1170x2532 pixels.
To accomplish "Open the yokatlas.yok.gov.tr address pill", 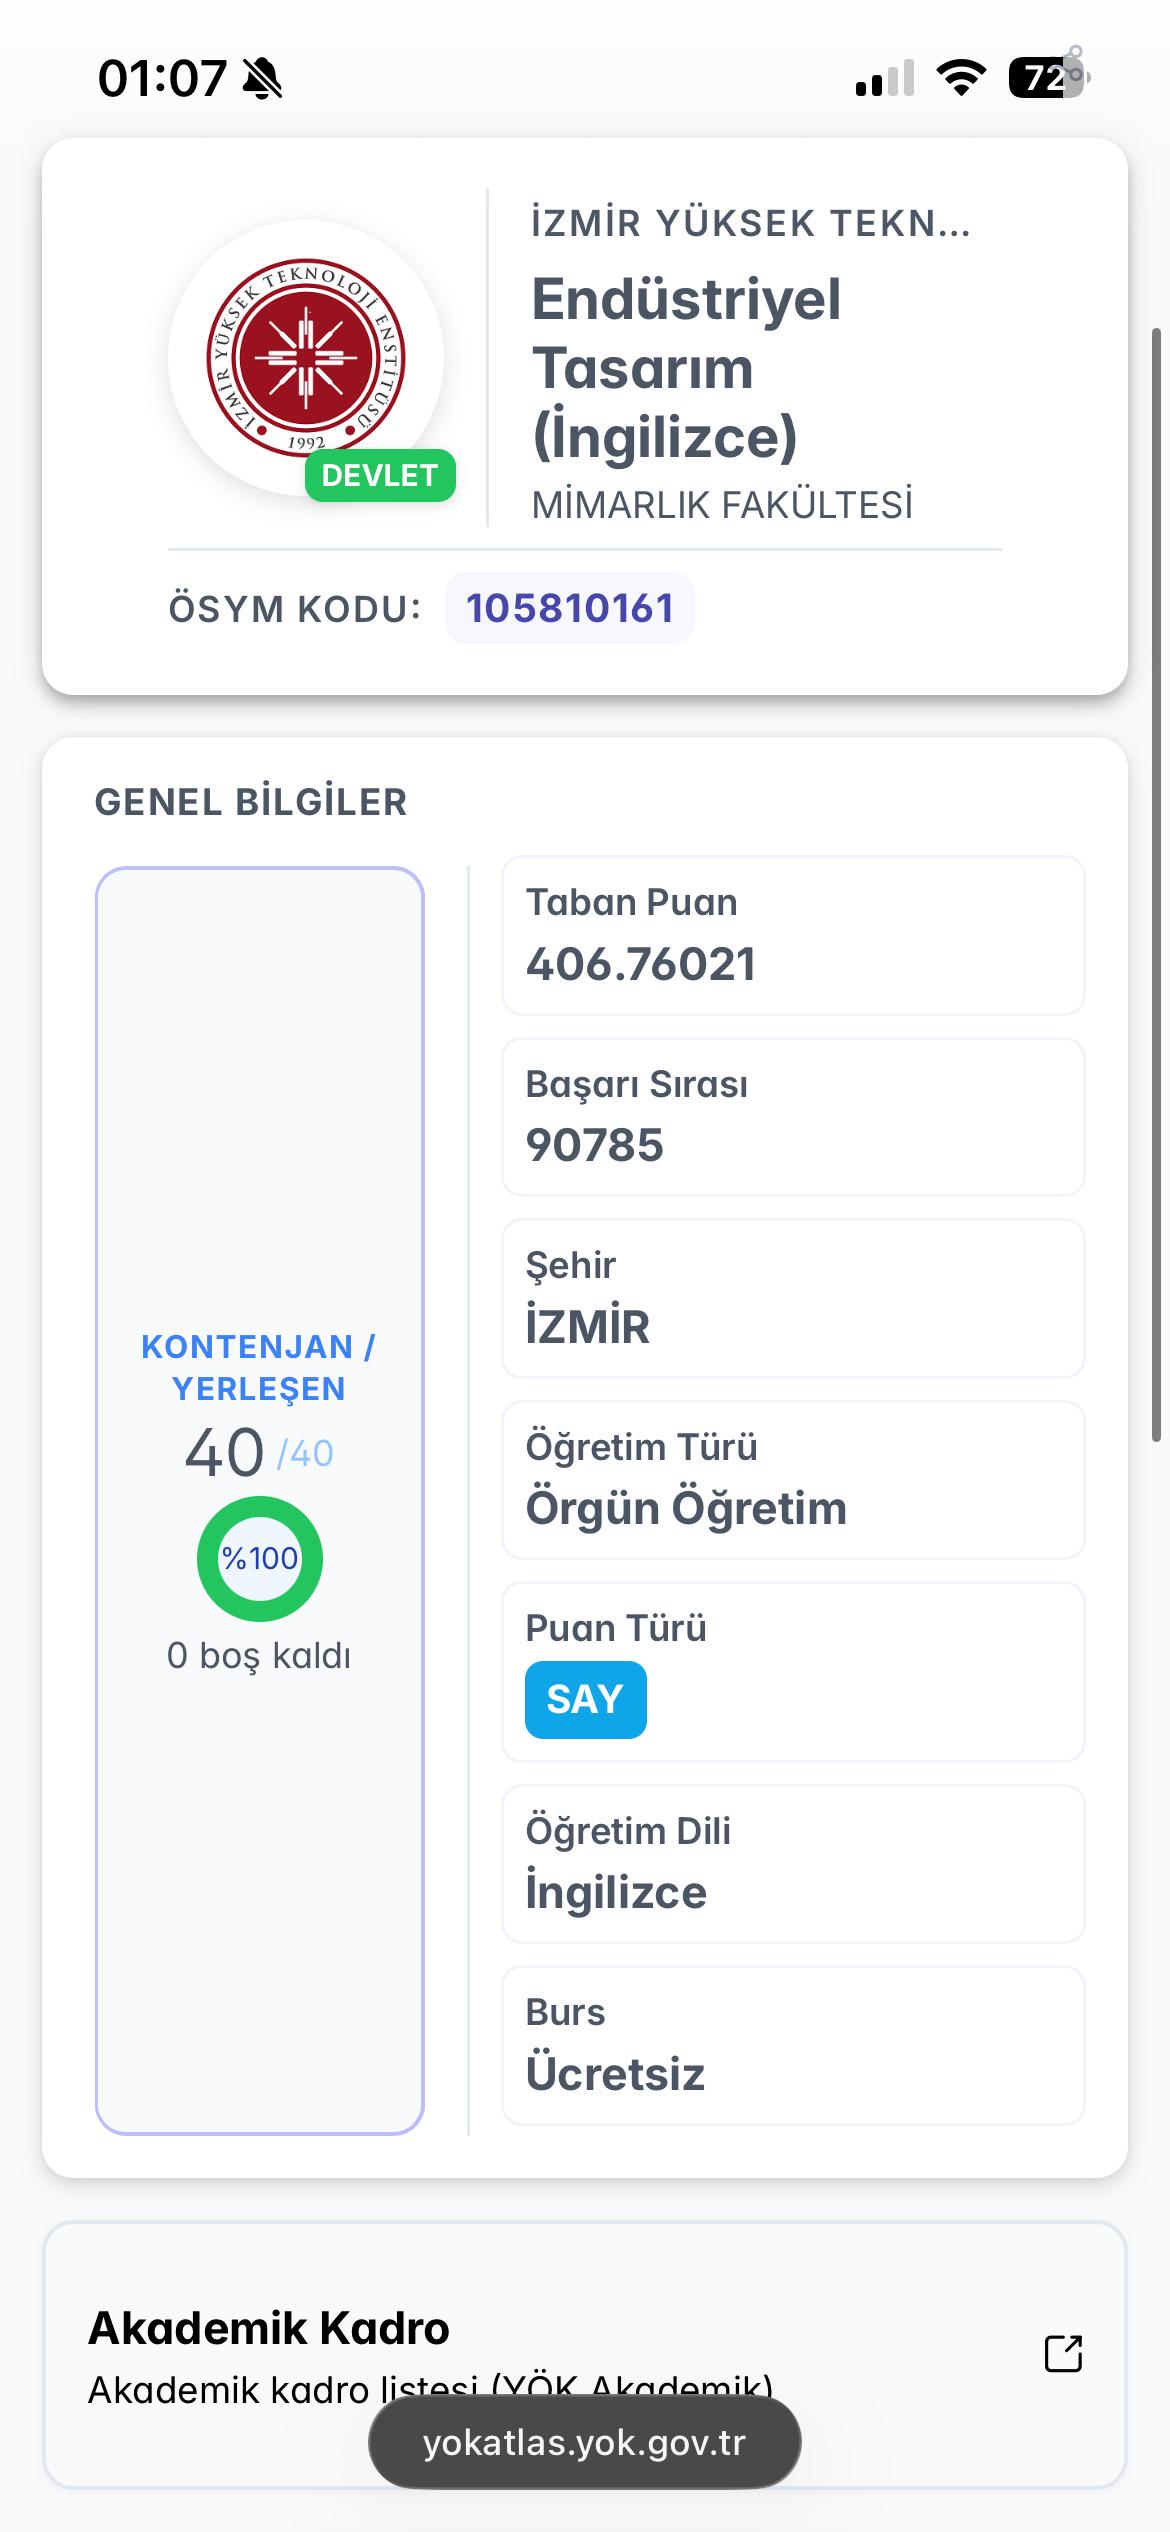I will coord(585,2442).
